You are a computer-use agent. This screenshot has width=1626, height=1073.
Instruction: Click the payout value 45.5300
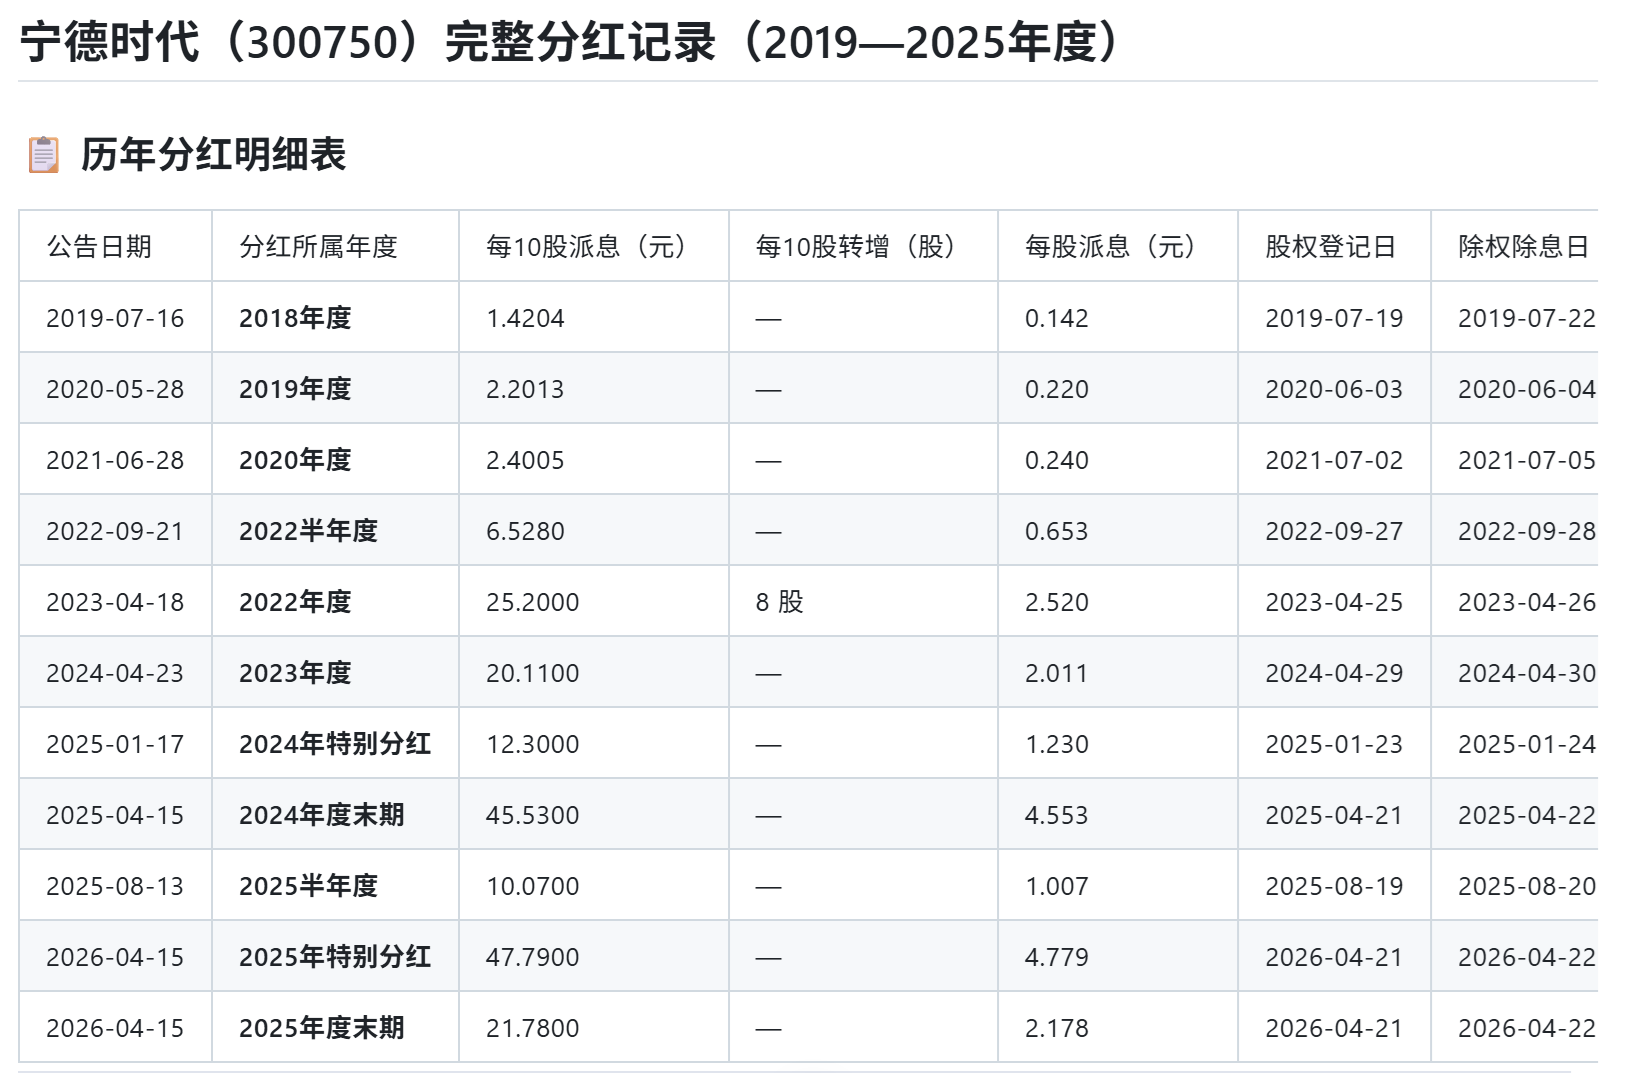pos(532,815)
